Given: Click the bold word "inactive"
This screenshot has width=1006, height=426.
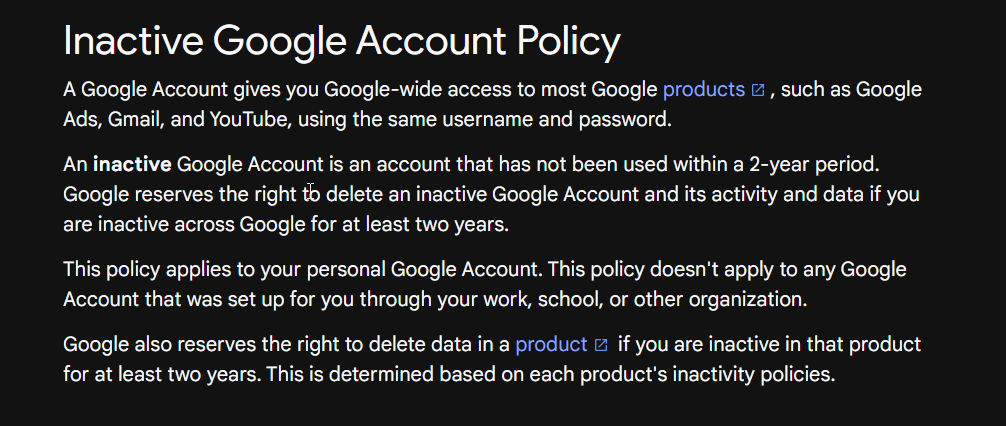Looking at the screenshot, I should tap(132, 165).
